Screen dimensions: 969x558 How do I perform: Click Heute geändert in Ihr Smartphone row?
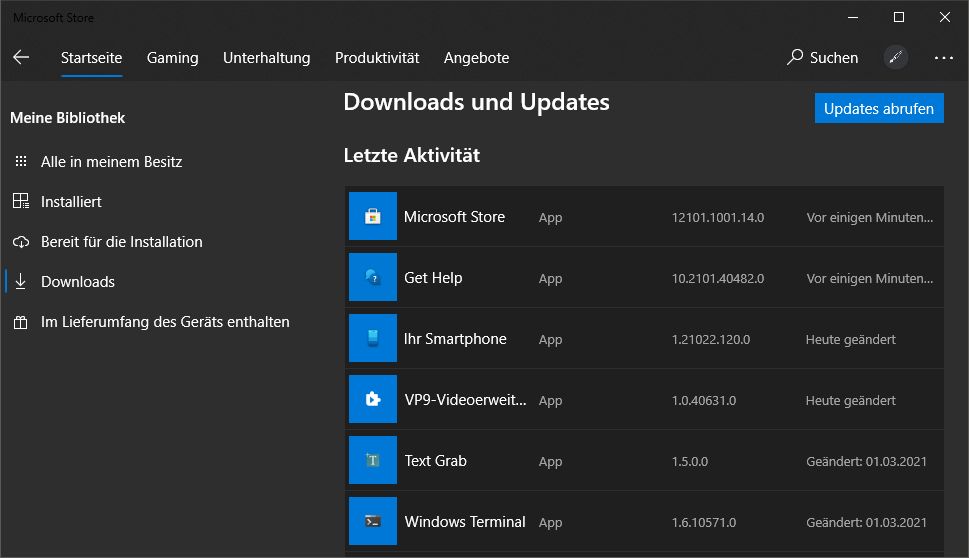(850, 339)
